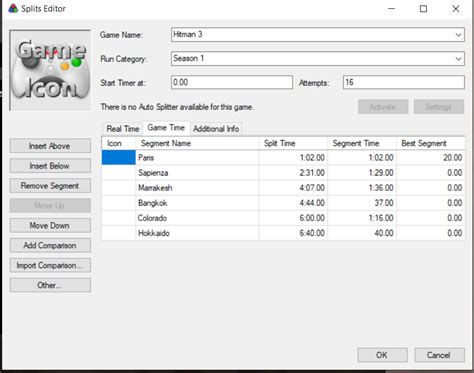Click Marrakesh segment time 1:36.00

tap(362, 188)
